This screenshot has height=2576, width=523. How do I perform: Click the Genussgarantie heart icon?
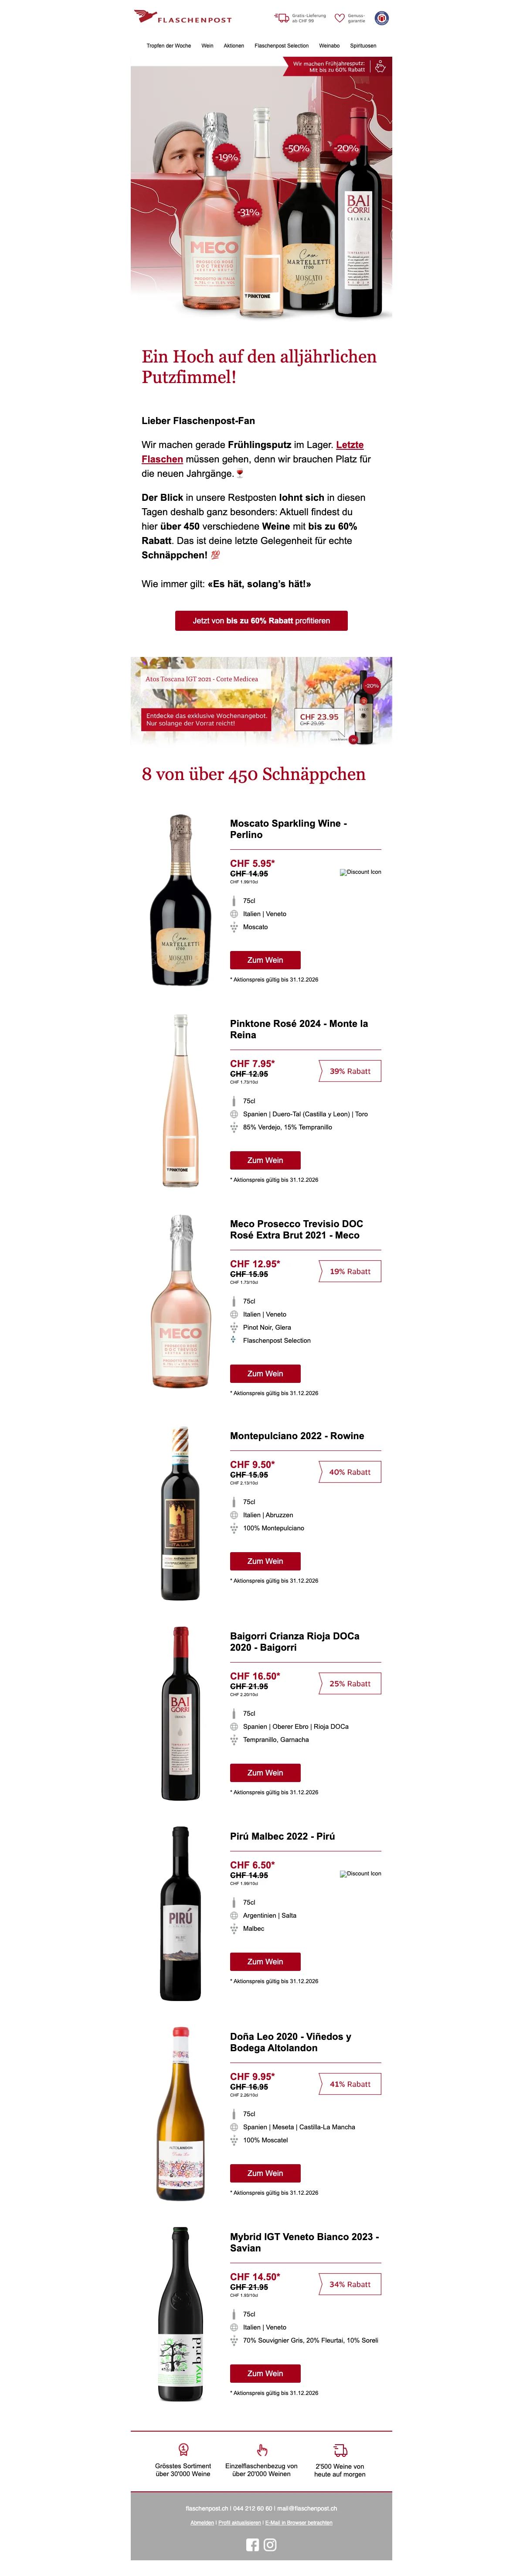tap(339, 18)
